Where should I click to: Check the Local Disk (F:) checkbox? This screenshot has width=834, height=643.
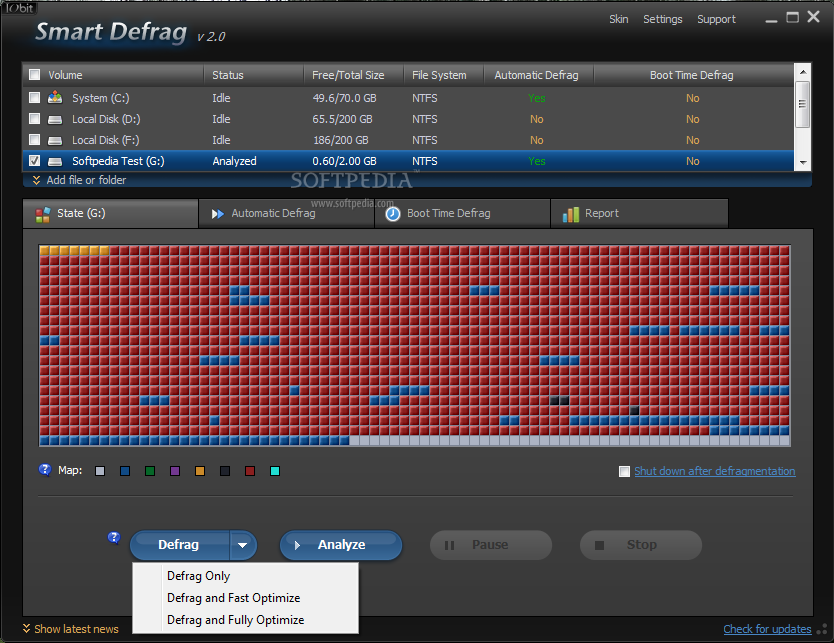(35, 139)
